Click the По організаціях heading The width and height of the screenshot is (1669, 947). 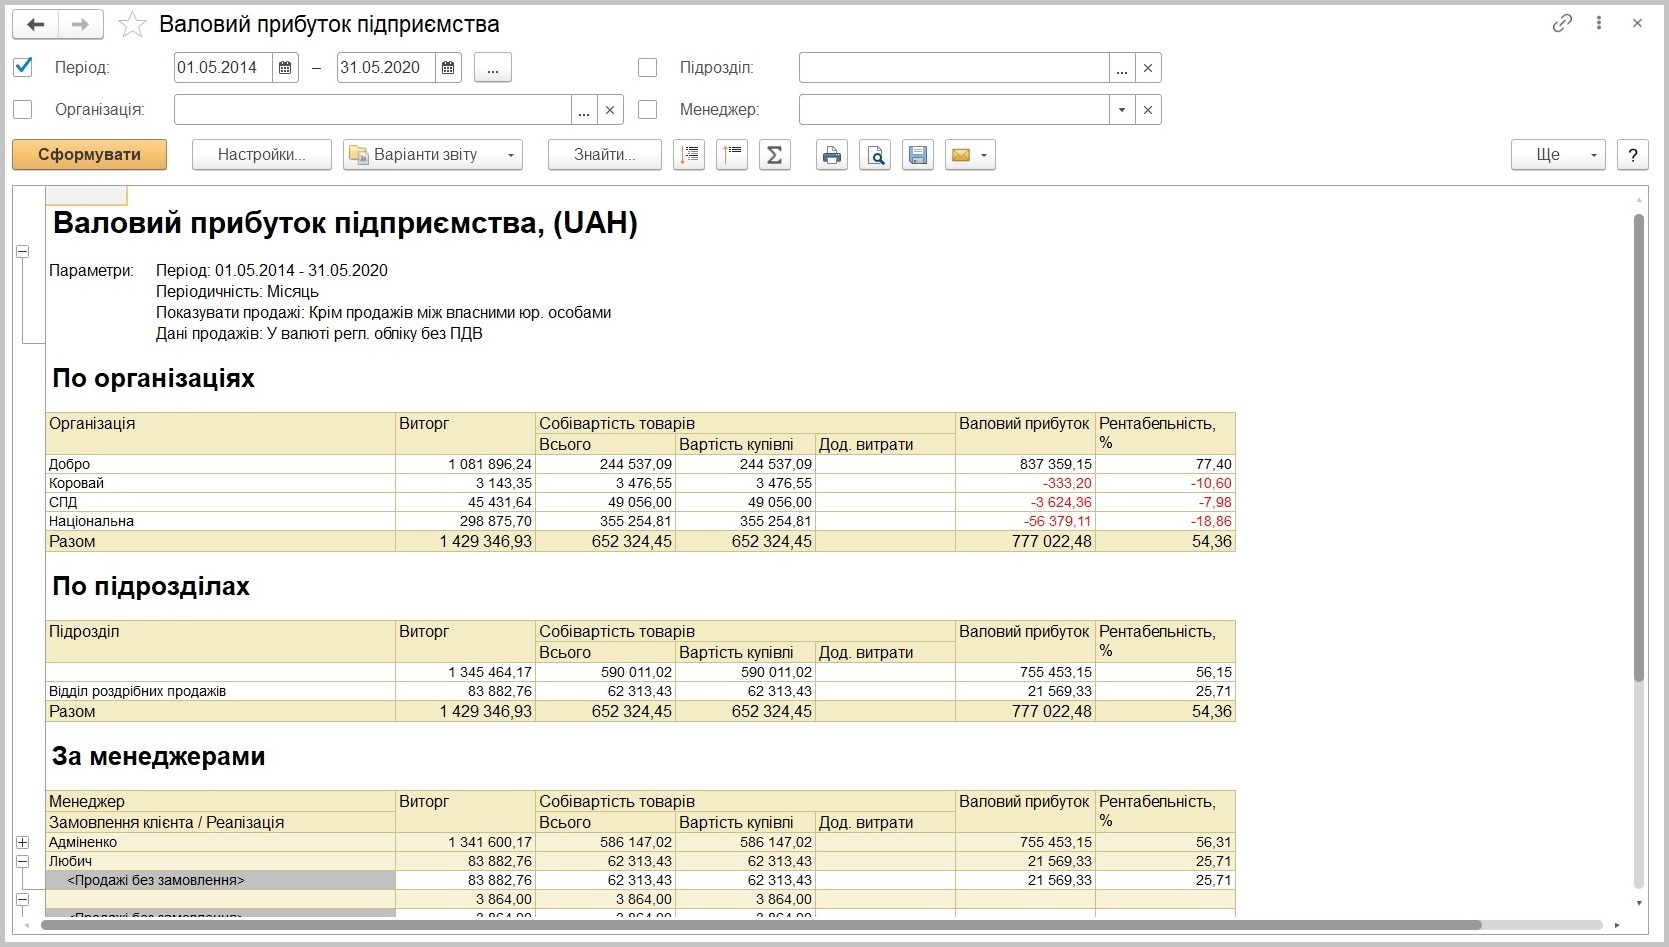tap(154, 379)
